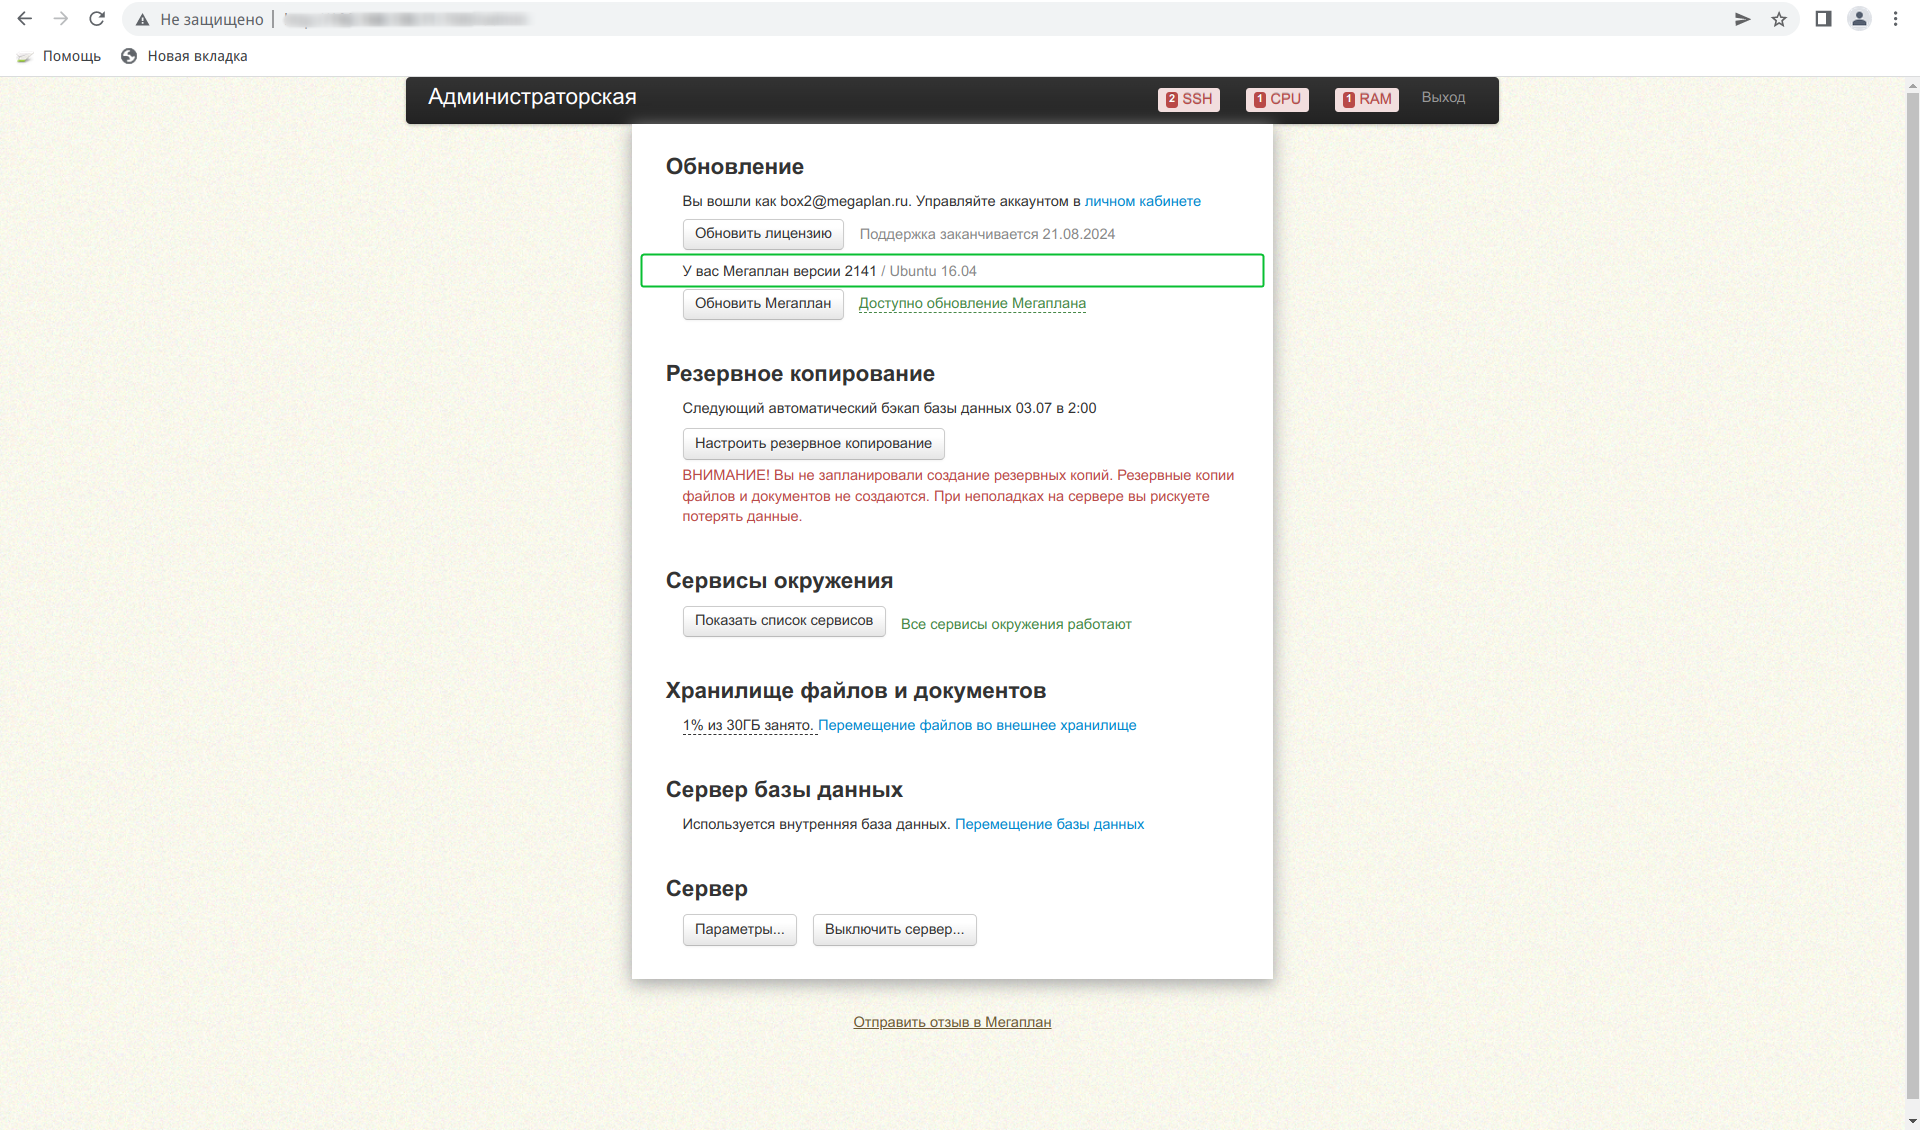Viewport: 1920px width, 1130px height.
Task: Click the Обновить Мегаплан button
Action: point(763,304)
